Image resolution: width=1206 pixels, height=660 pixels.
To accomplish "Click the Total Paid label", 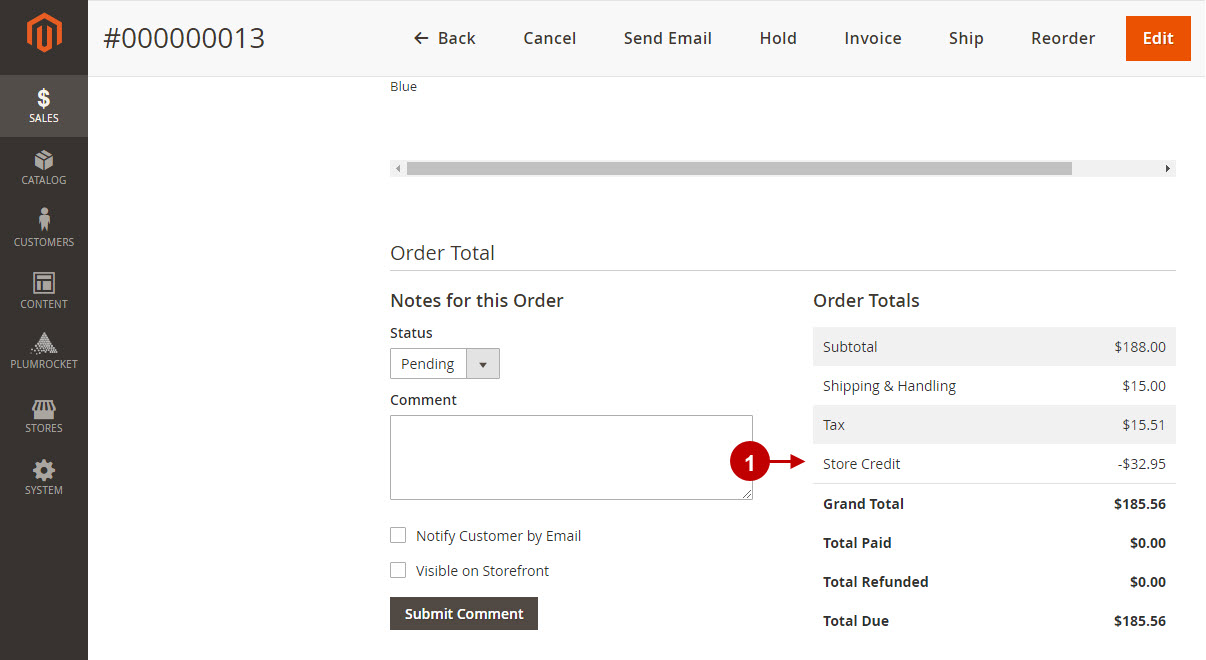I will click(857, 543).
